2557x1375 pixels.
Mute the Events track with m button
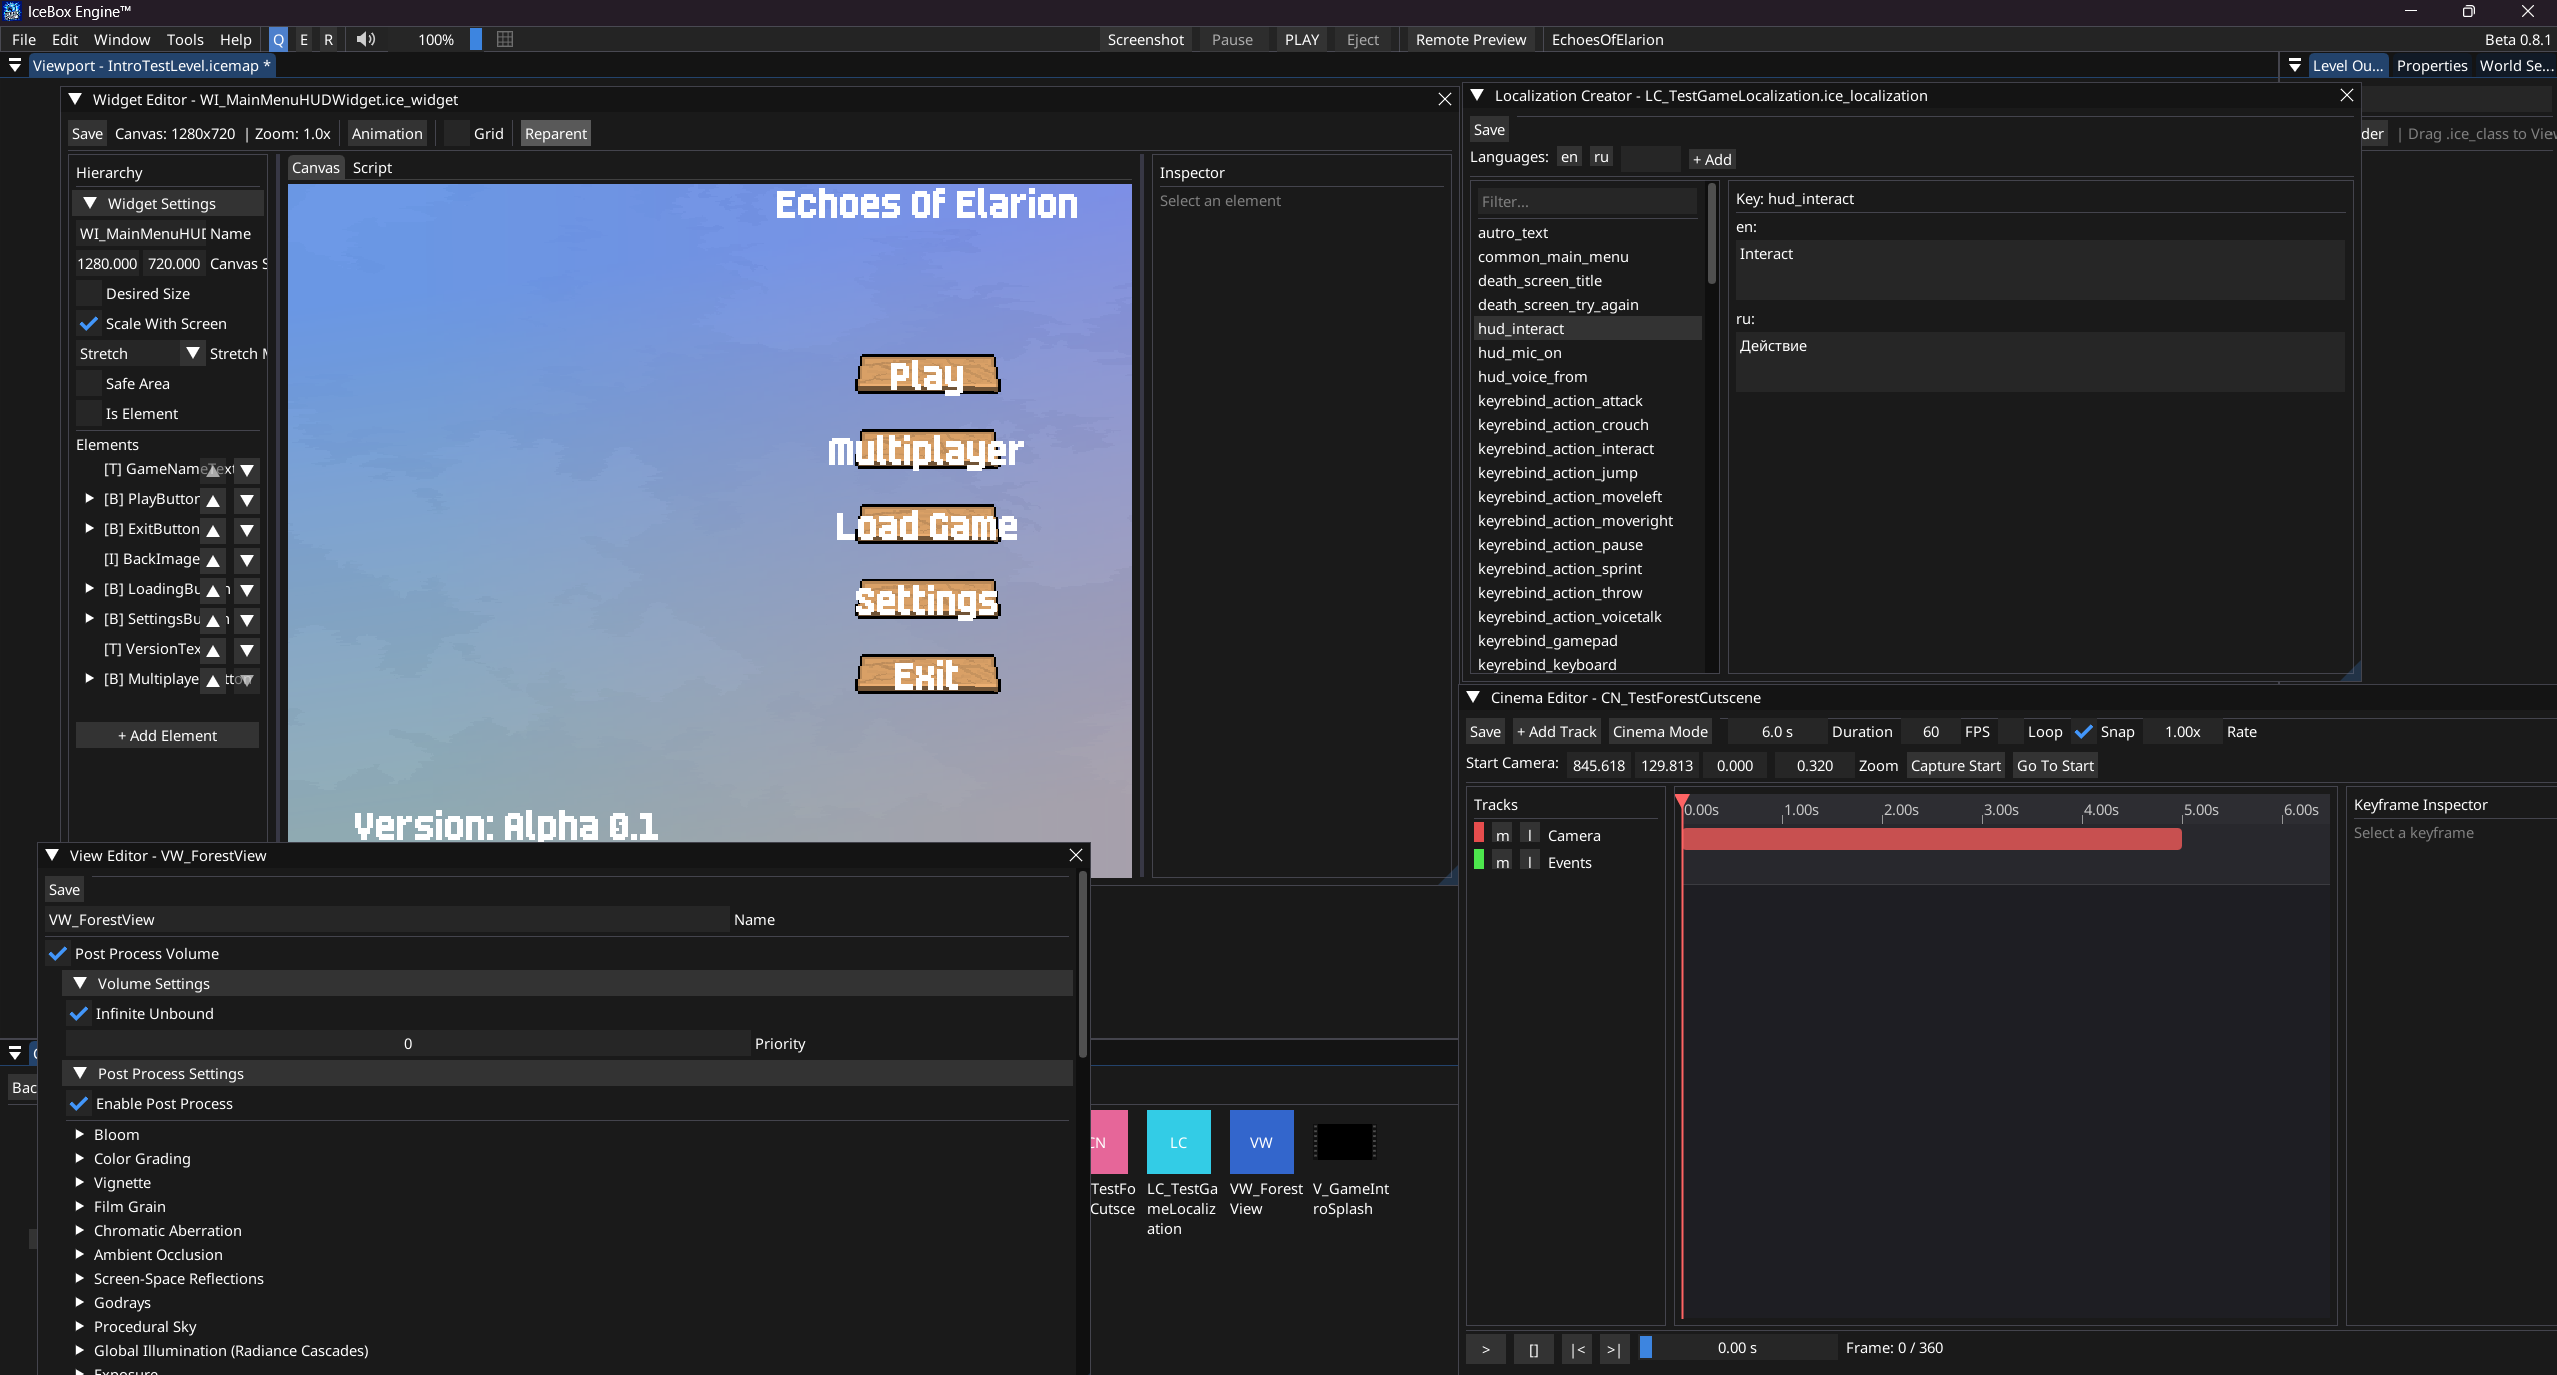point(1502,862)
